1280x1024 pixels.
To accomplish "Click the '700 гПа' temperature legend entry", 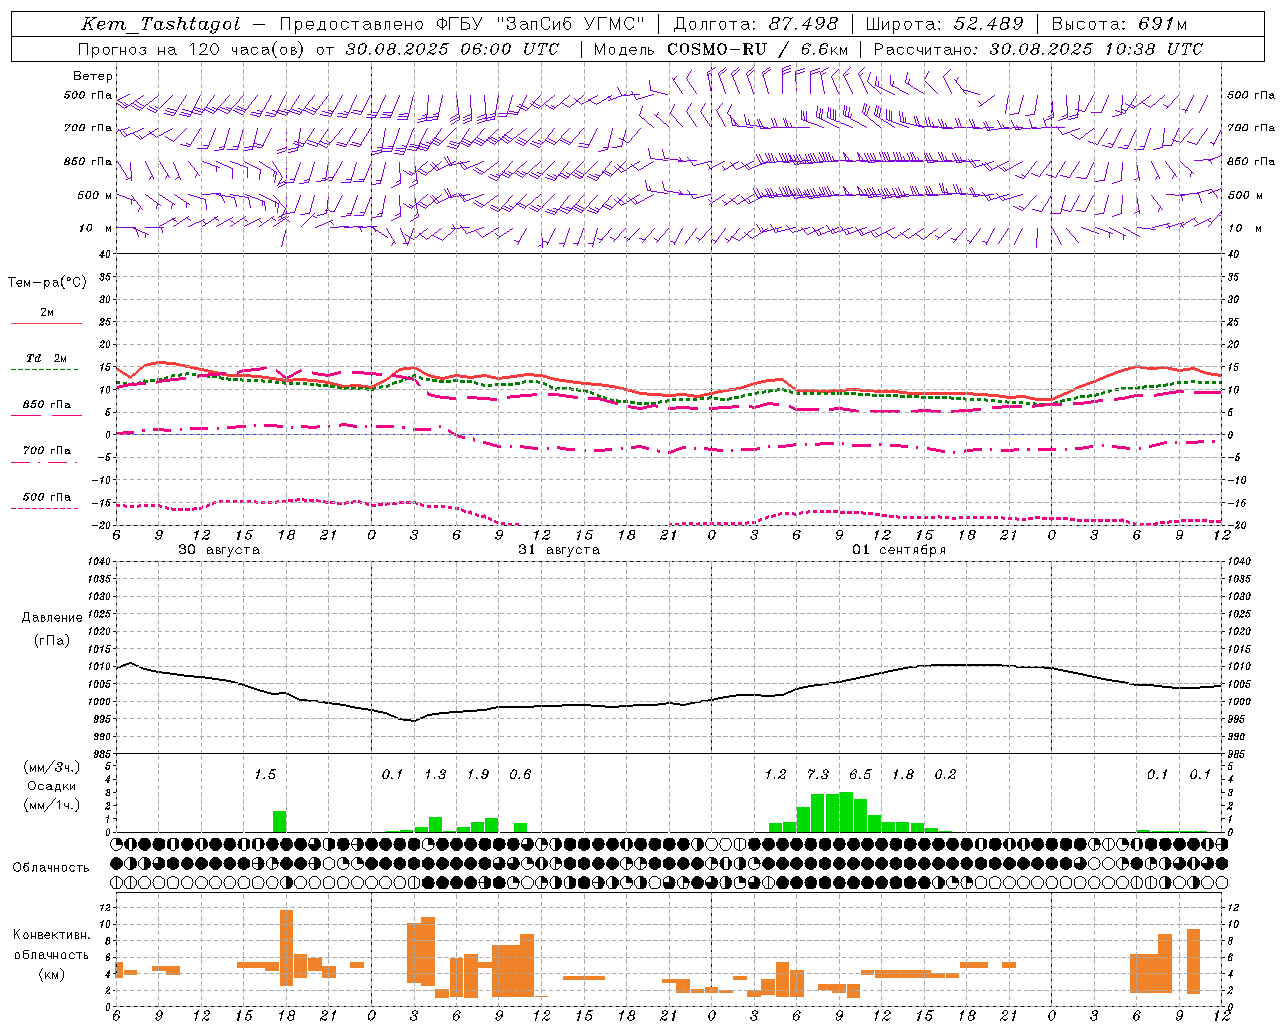I will (47, 450).
